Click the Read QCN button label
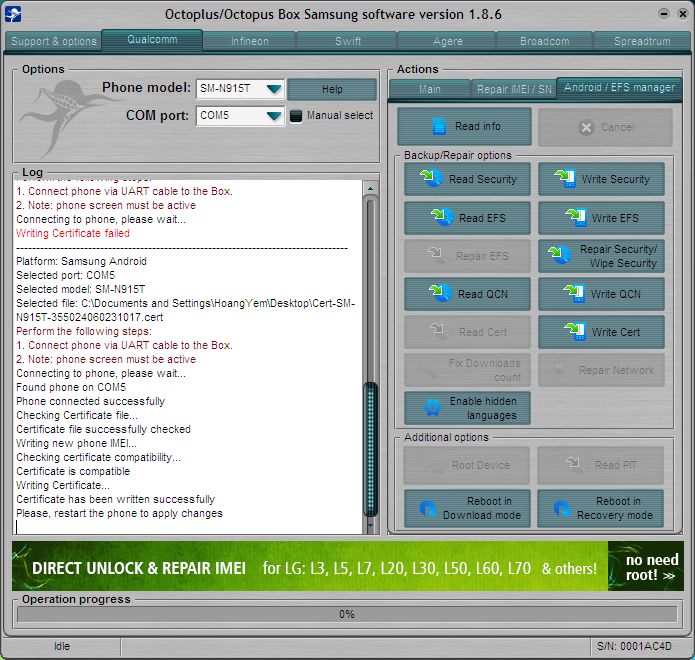The width and height of the screenshot is (695, 660). (x=483, y=294)
